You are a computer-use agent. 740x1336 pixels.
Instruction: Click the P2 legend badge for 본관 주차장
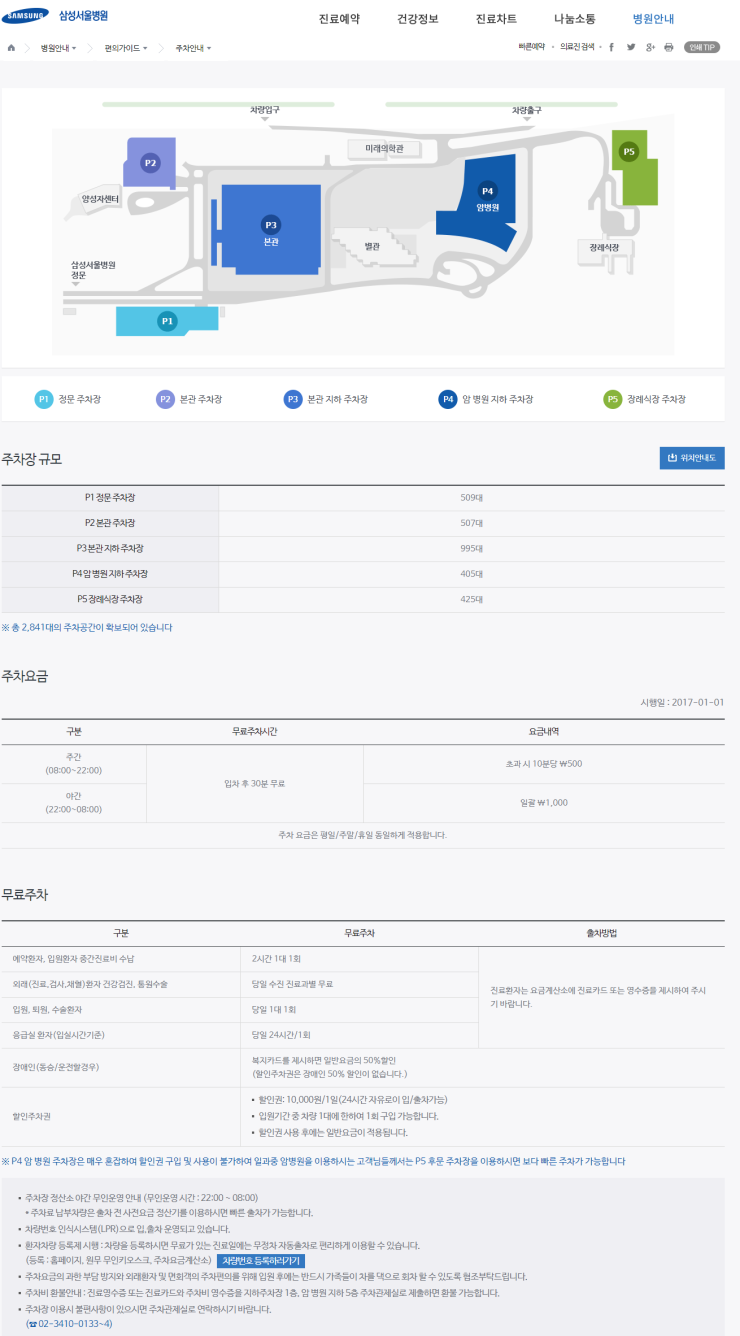(165, 399)
